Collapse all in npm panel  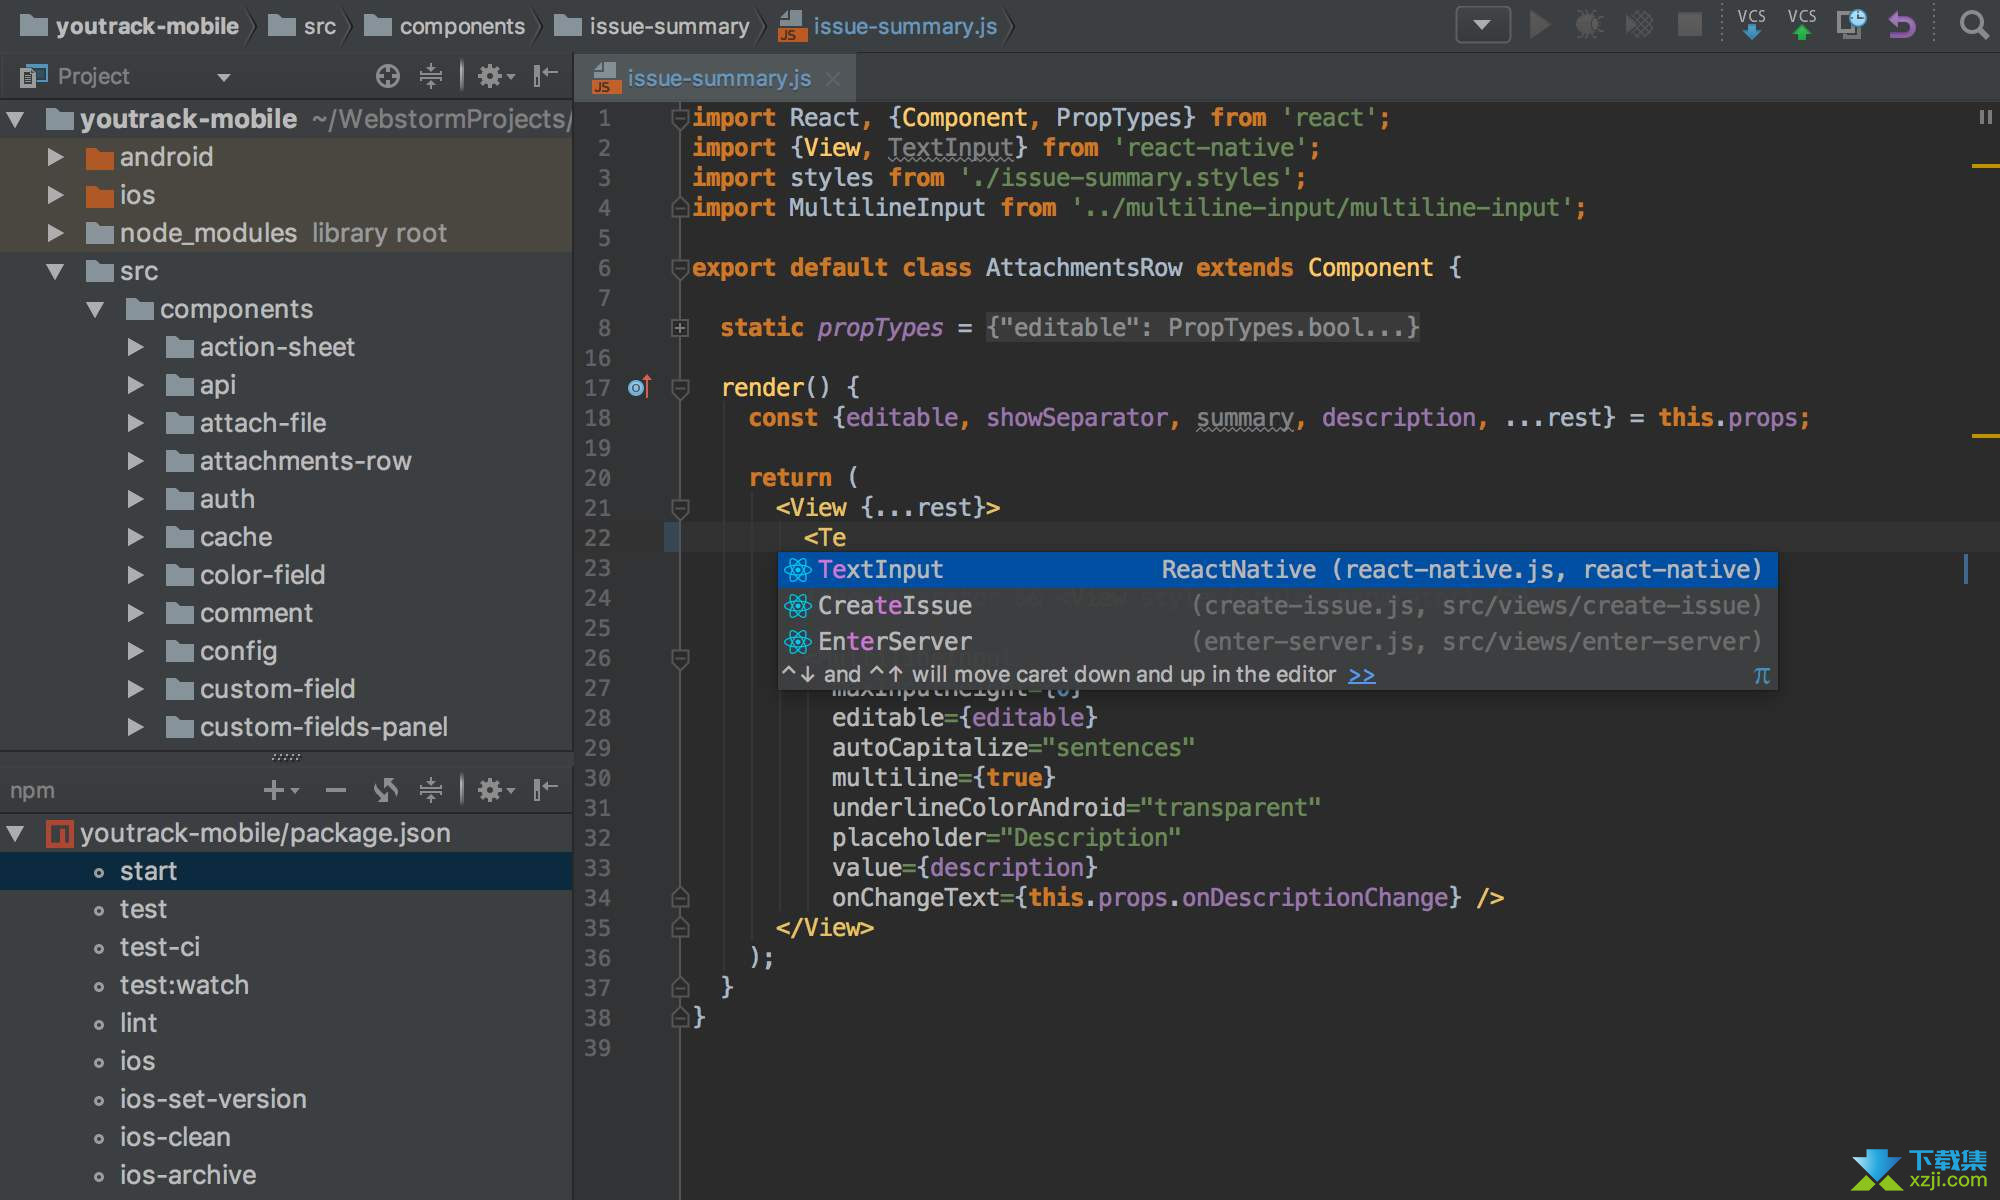[x=431, y=790]
